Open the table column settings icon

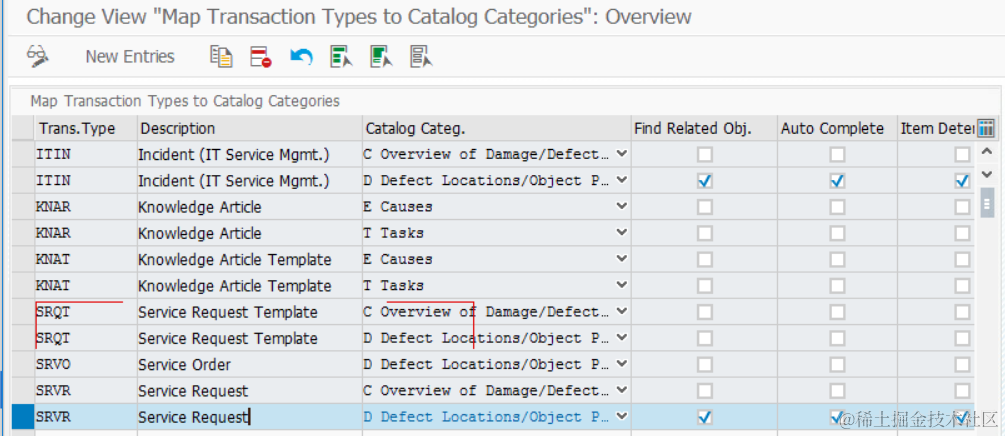(986, 128)
